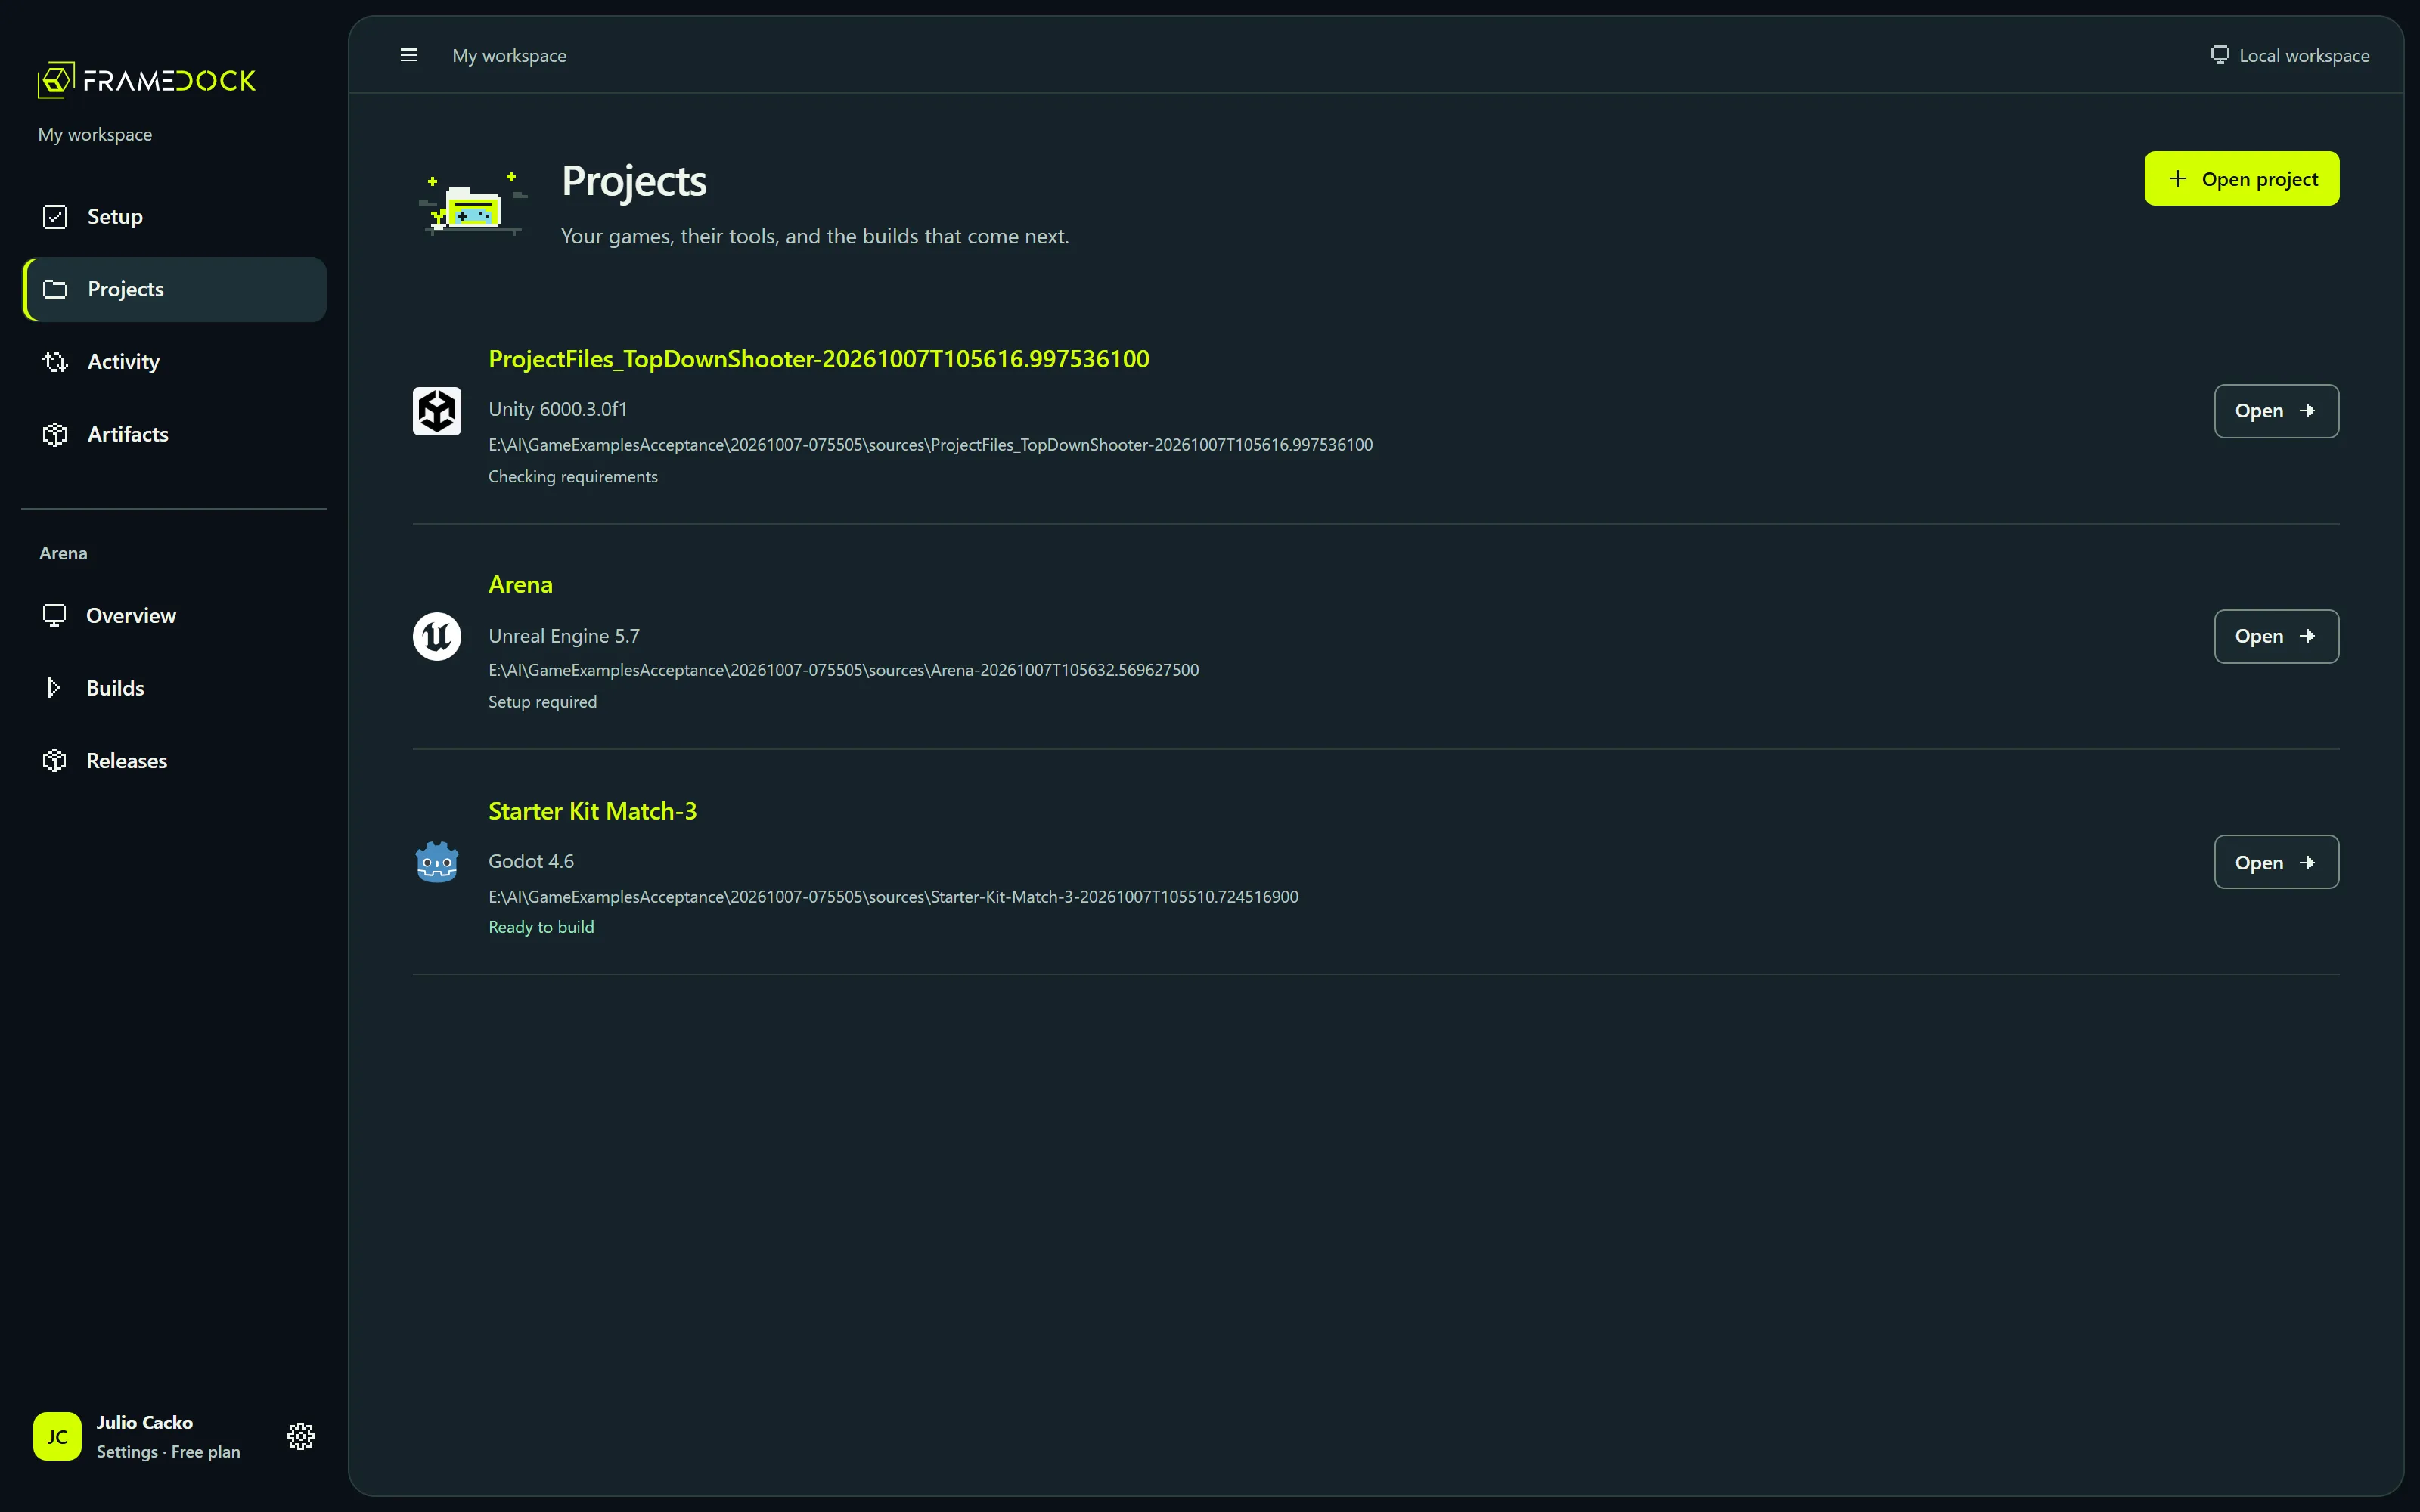
Task: Click the JC user avatar
Action: [x=57, y=1436]
